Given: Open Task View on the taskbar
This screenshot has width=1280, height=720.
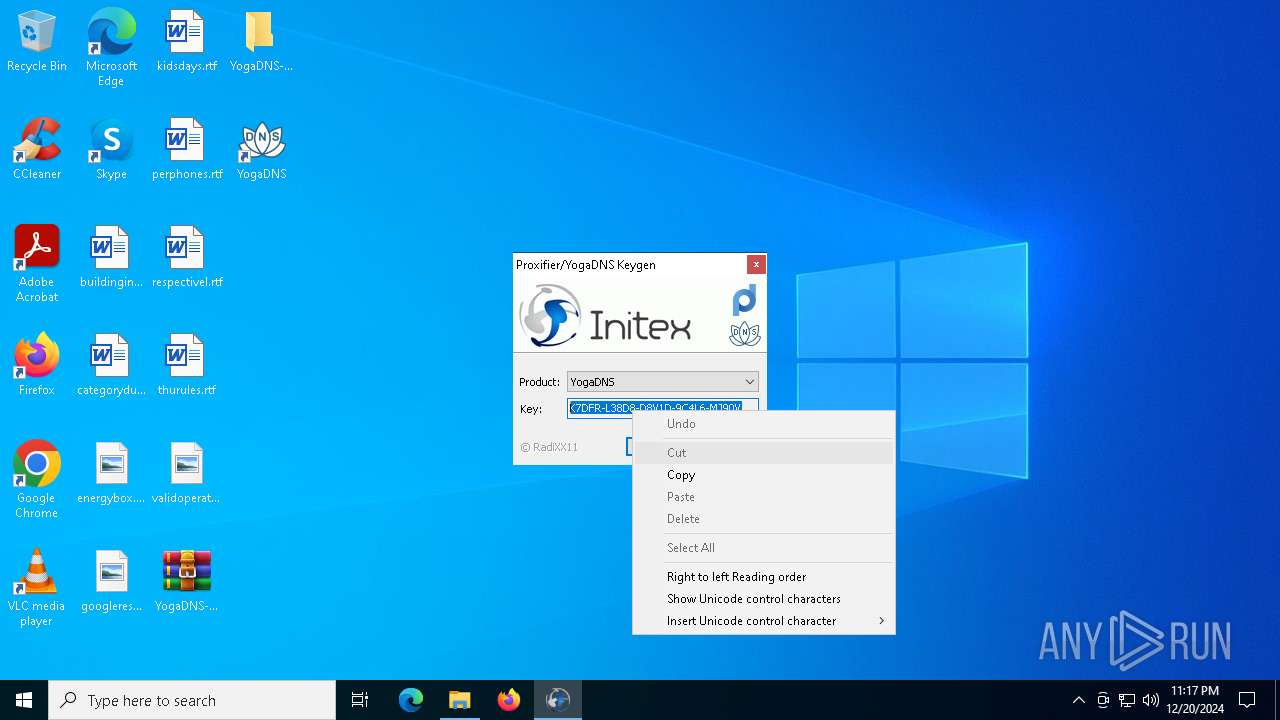Looking at the screenshot, I should [x=360, y=700].
